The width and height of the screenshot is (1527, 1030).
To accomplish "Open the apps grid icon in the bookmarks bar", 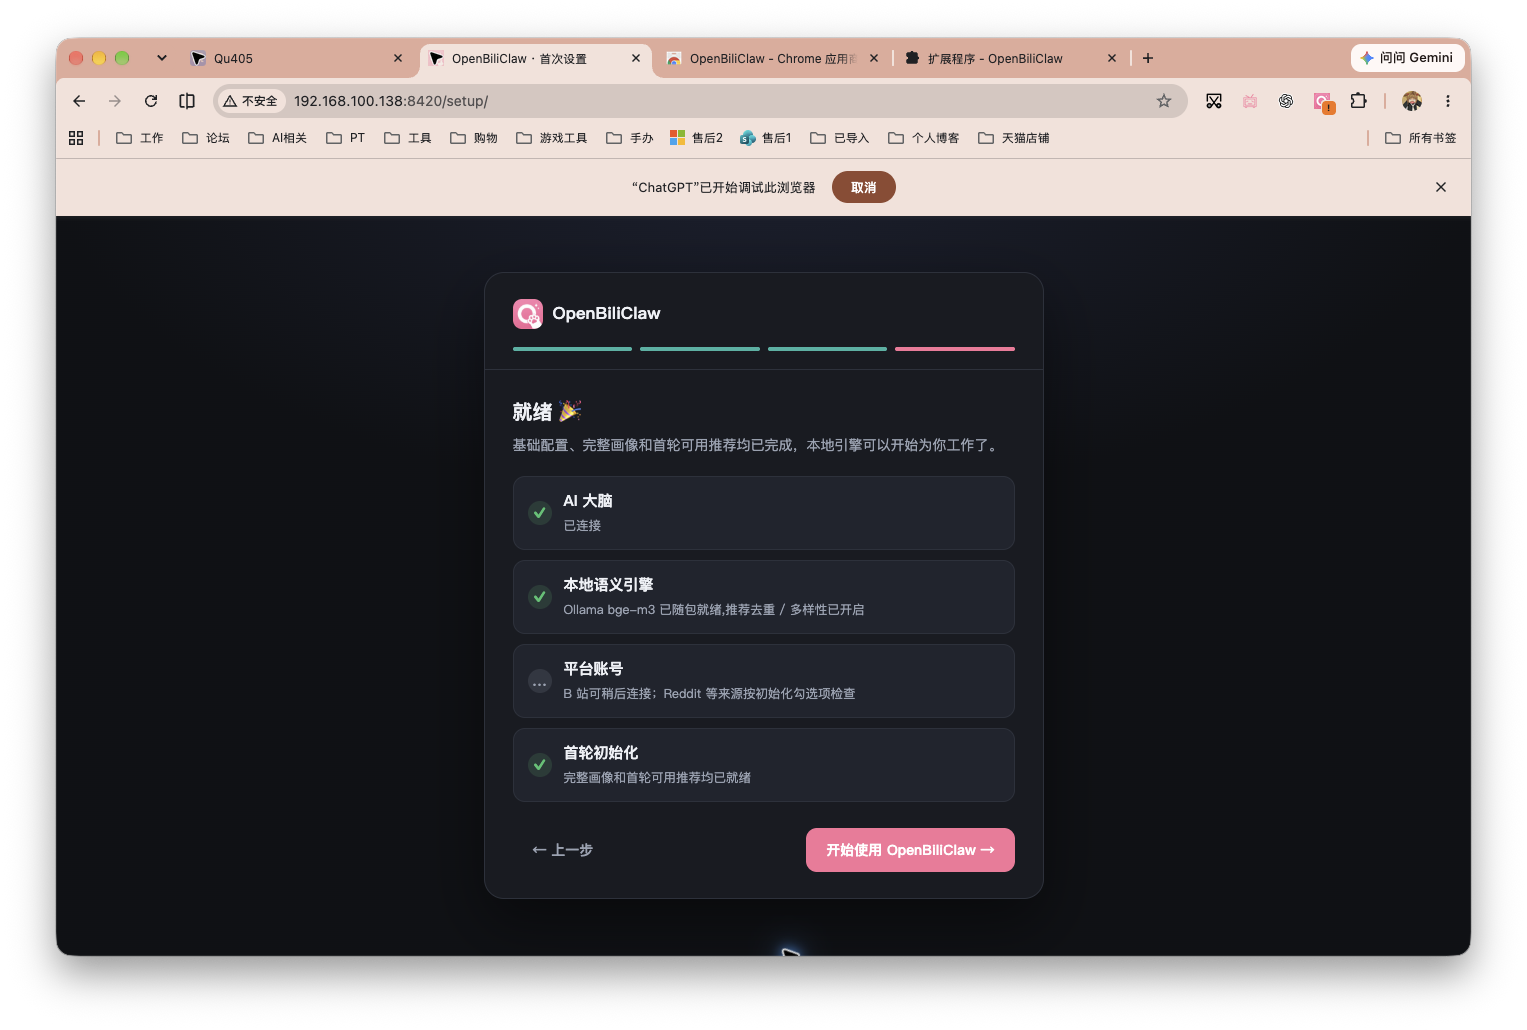I will 76,138.
